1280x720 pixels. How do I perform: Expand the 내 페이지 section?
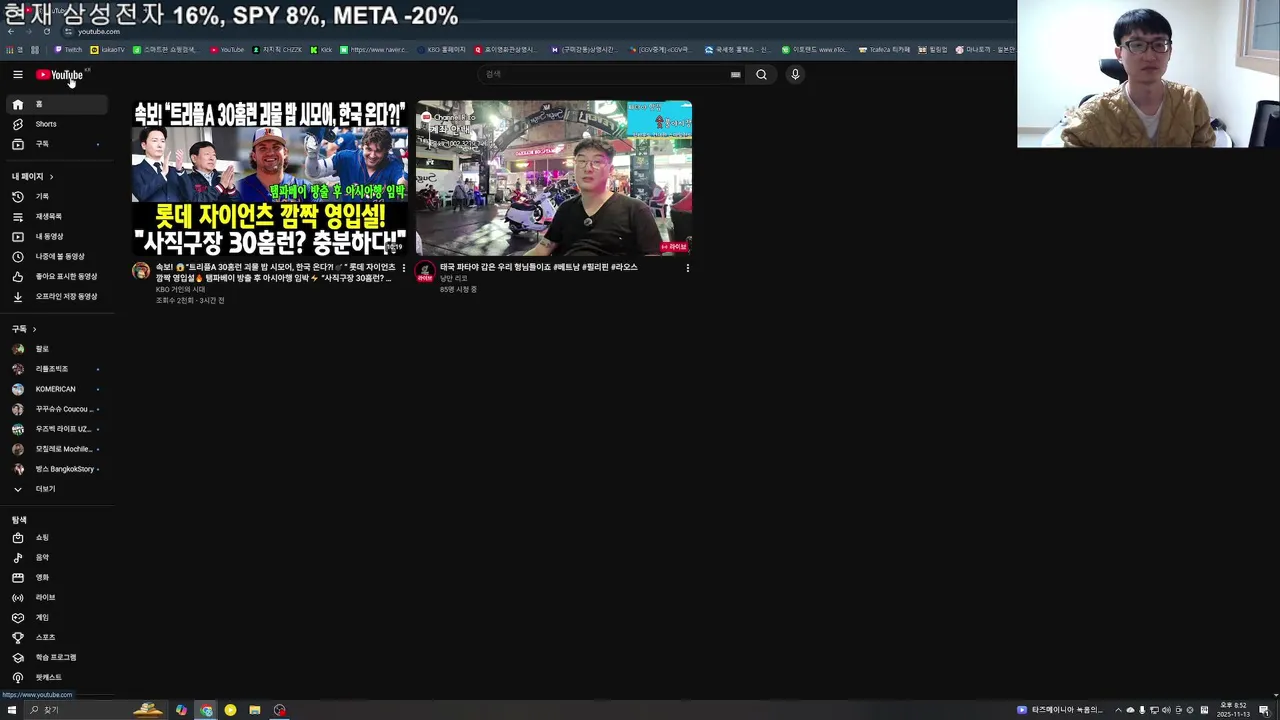coord(33,176)
